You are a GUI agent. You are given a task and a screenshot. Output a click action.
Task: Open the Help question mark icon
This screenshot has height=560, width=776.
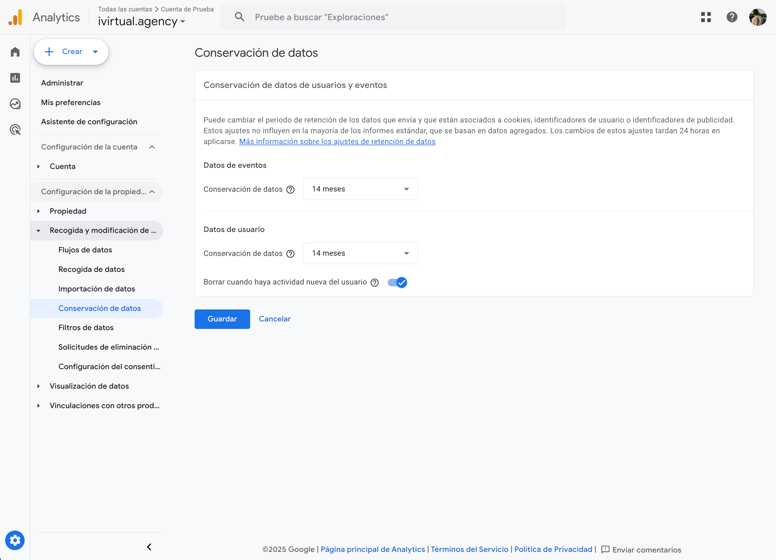731,17
